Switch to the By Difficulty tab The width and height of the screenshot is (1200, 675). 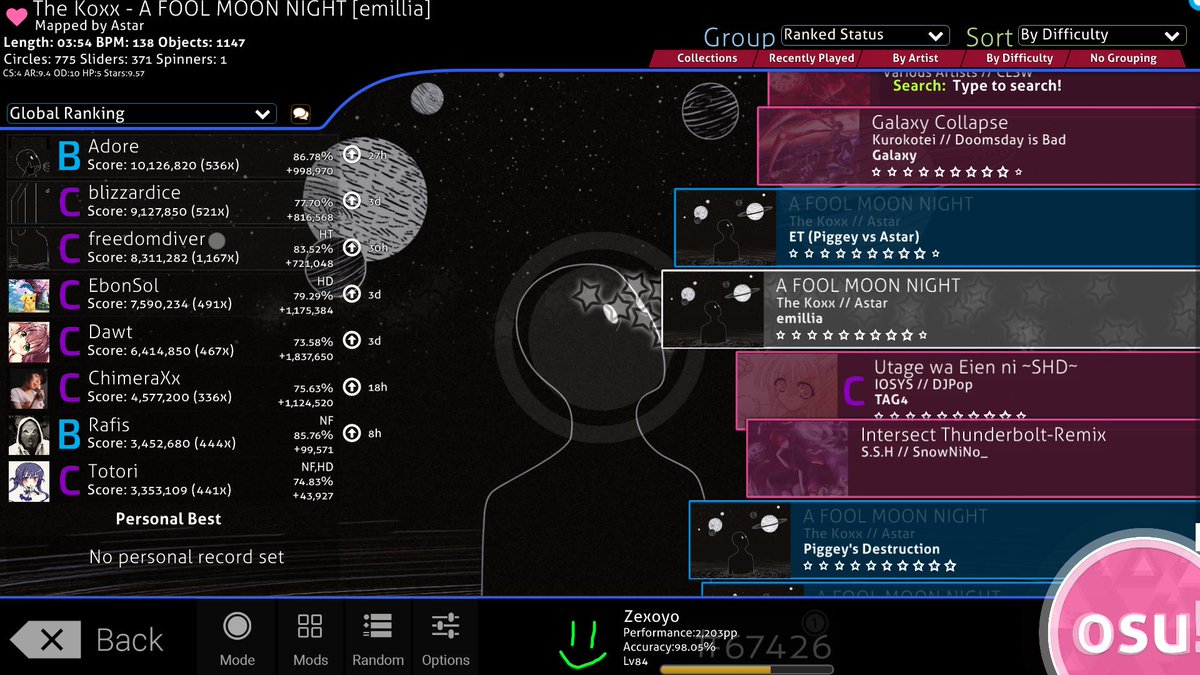pyautogui.click(x=1019, y=58)
